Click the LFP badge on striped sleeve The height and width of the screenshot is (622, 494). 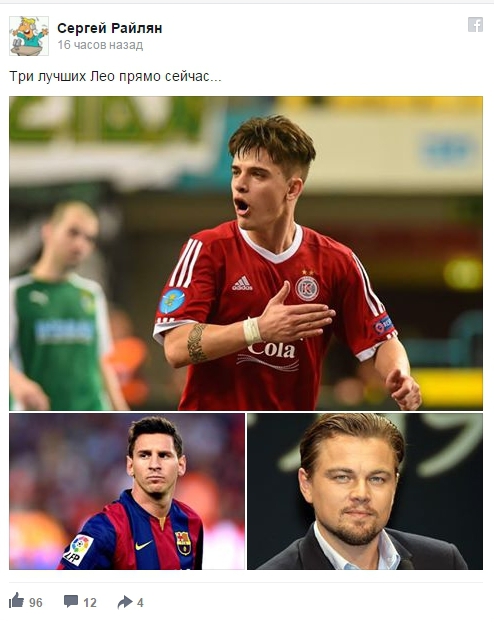pyautogui.click(x=79, y=549)
